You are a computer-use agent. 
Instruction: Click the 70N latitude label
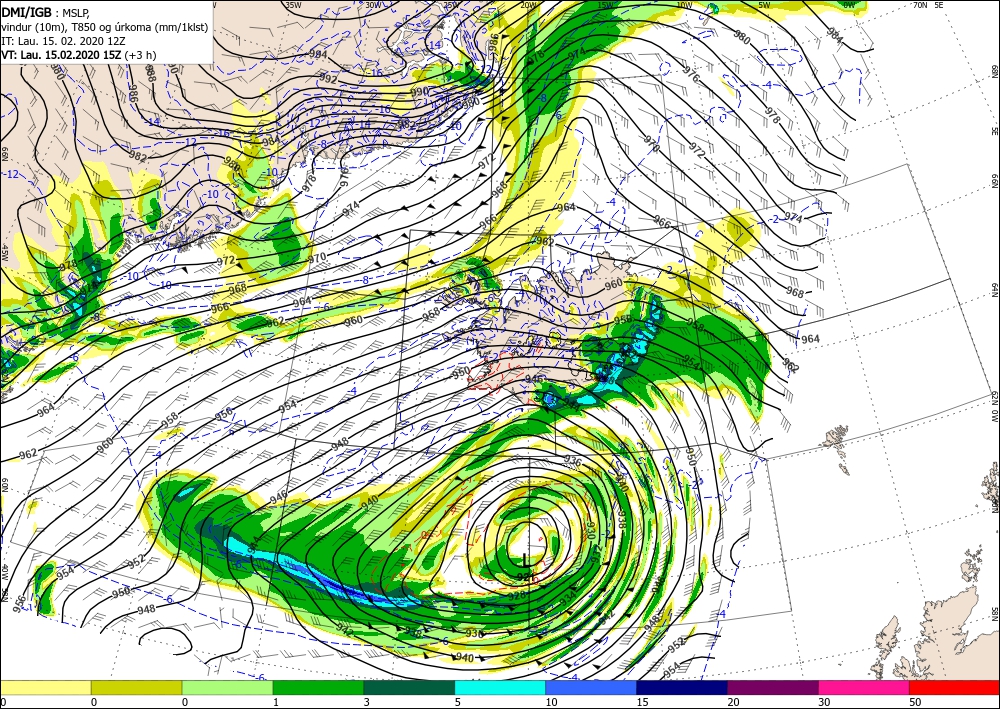[x=920, y=5]
